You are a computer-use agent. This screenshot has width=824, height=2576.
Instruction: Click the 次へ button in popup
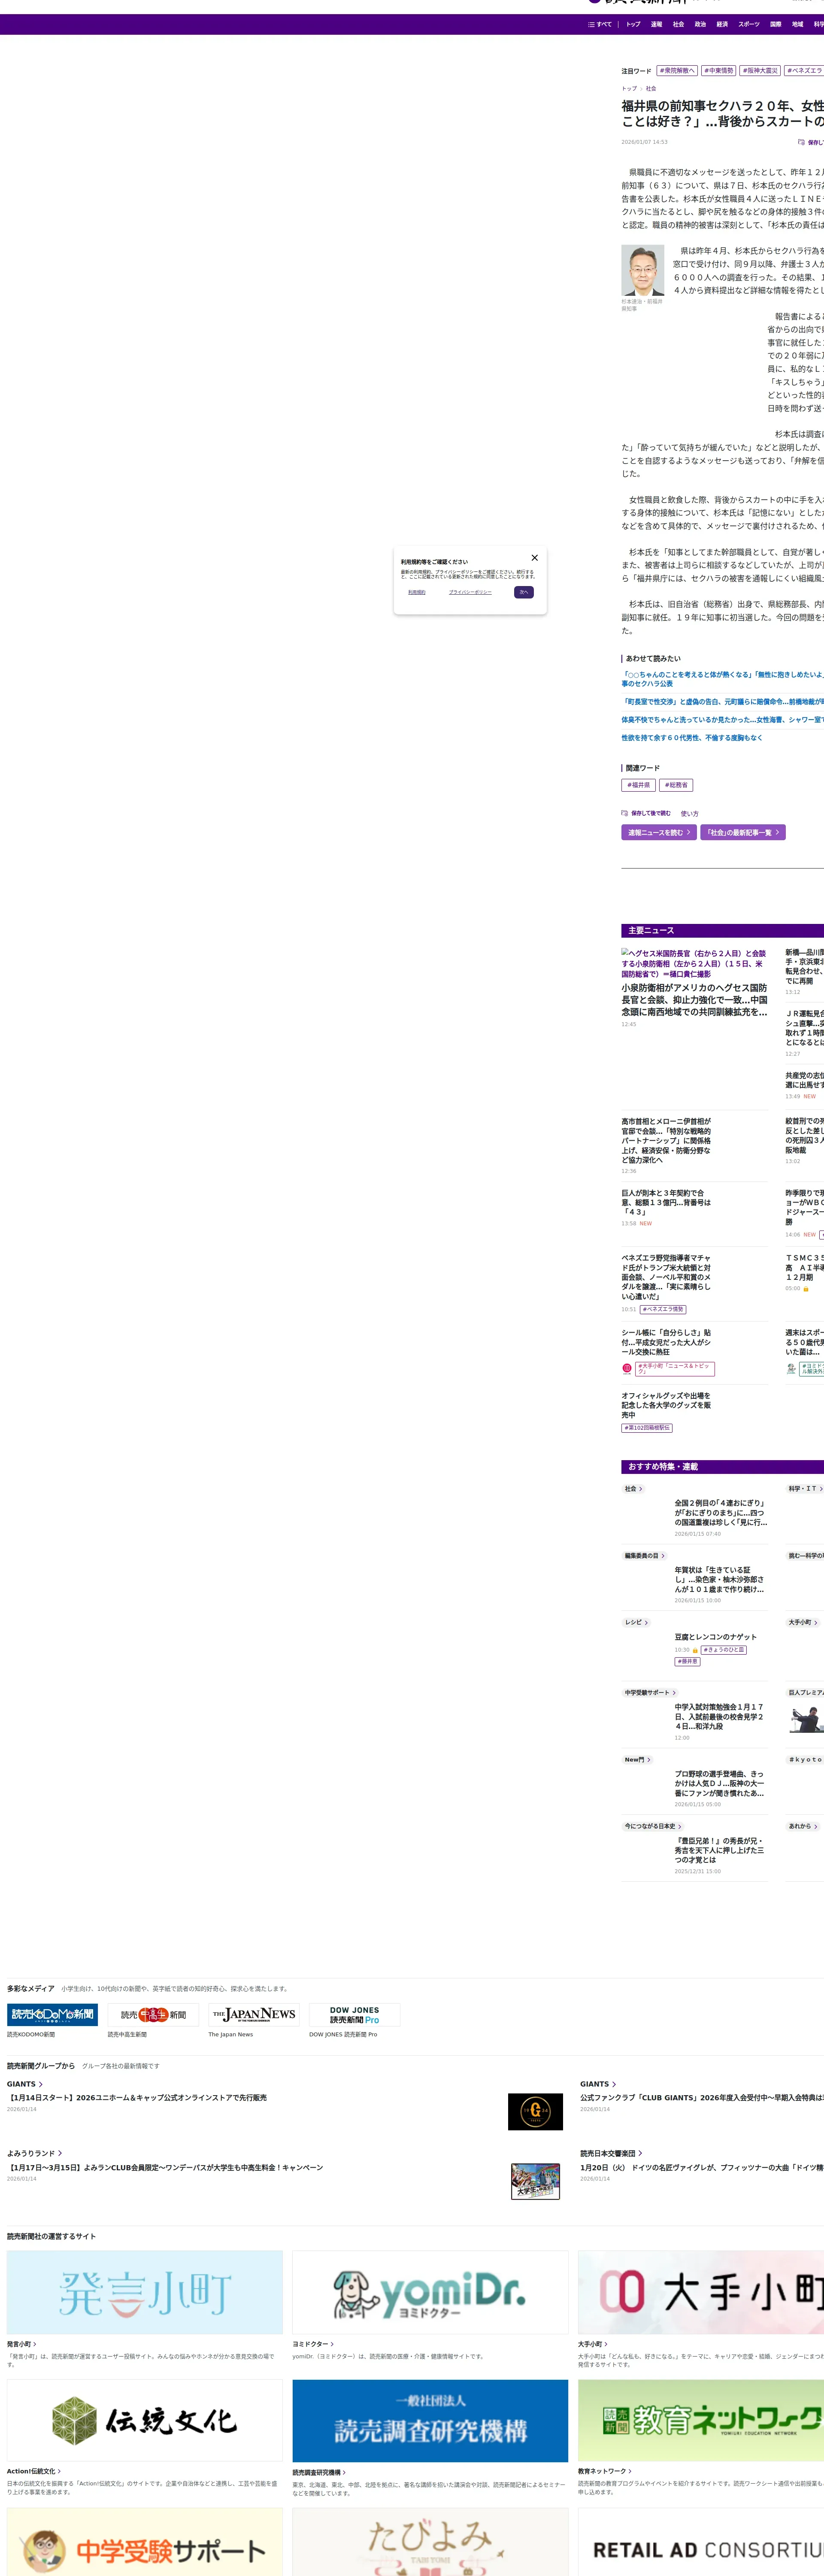523,592
